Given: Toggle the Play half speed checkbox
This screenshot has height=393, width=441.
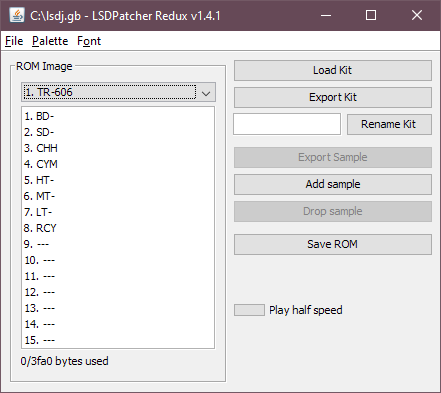Looking at the screenshot, I should [249, 310].
